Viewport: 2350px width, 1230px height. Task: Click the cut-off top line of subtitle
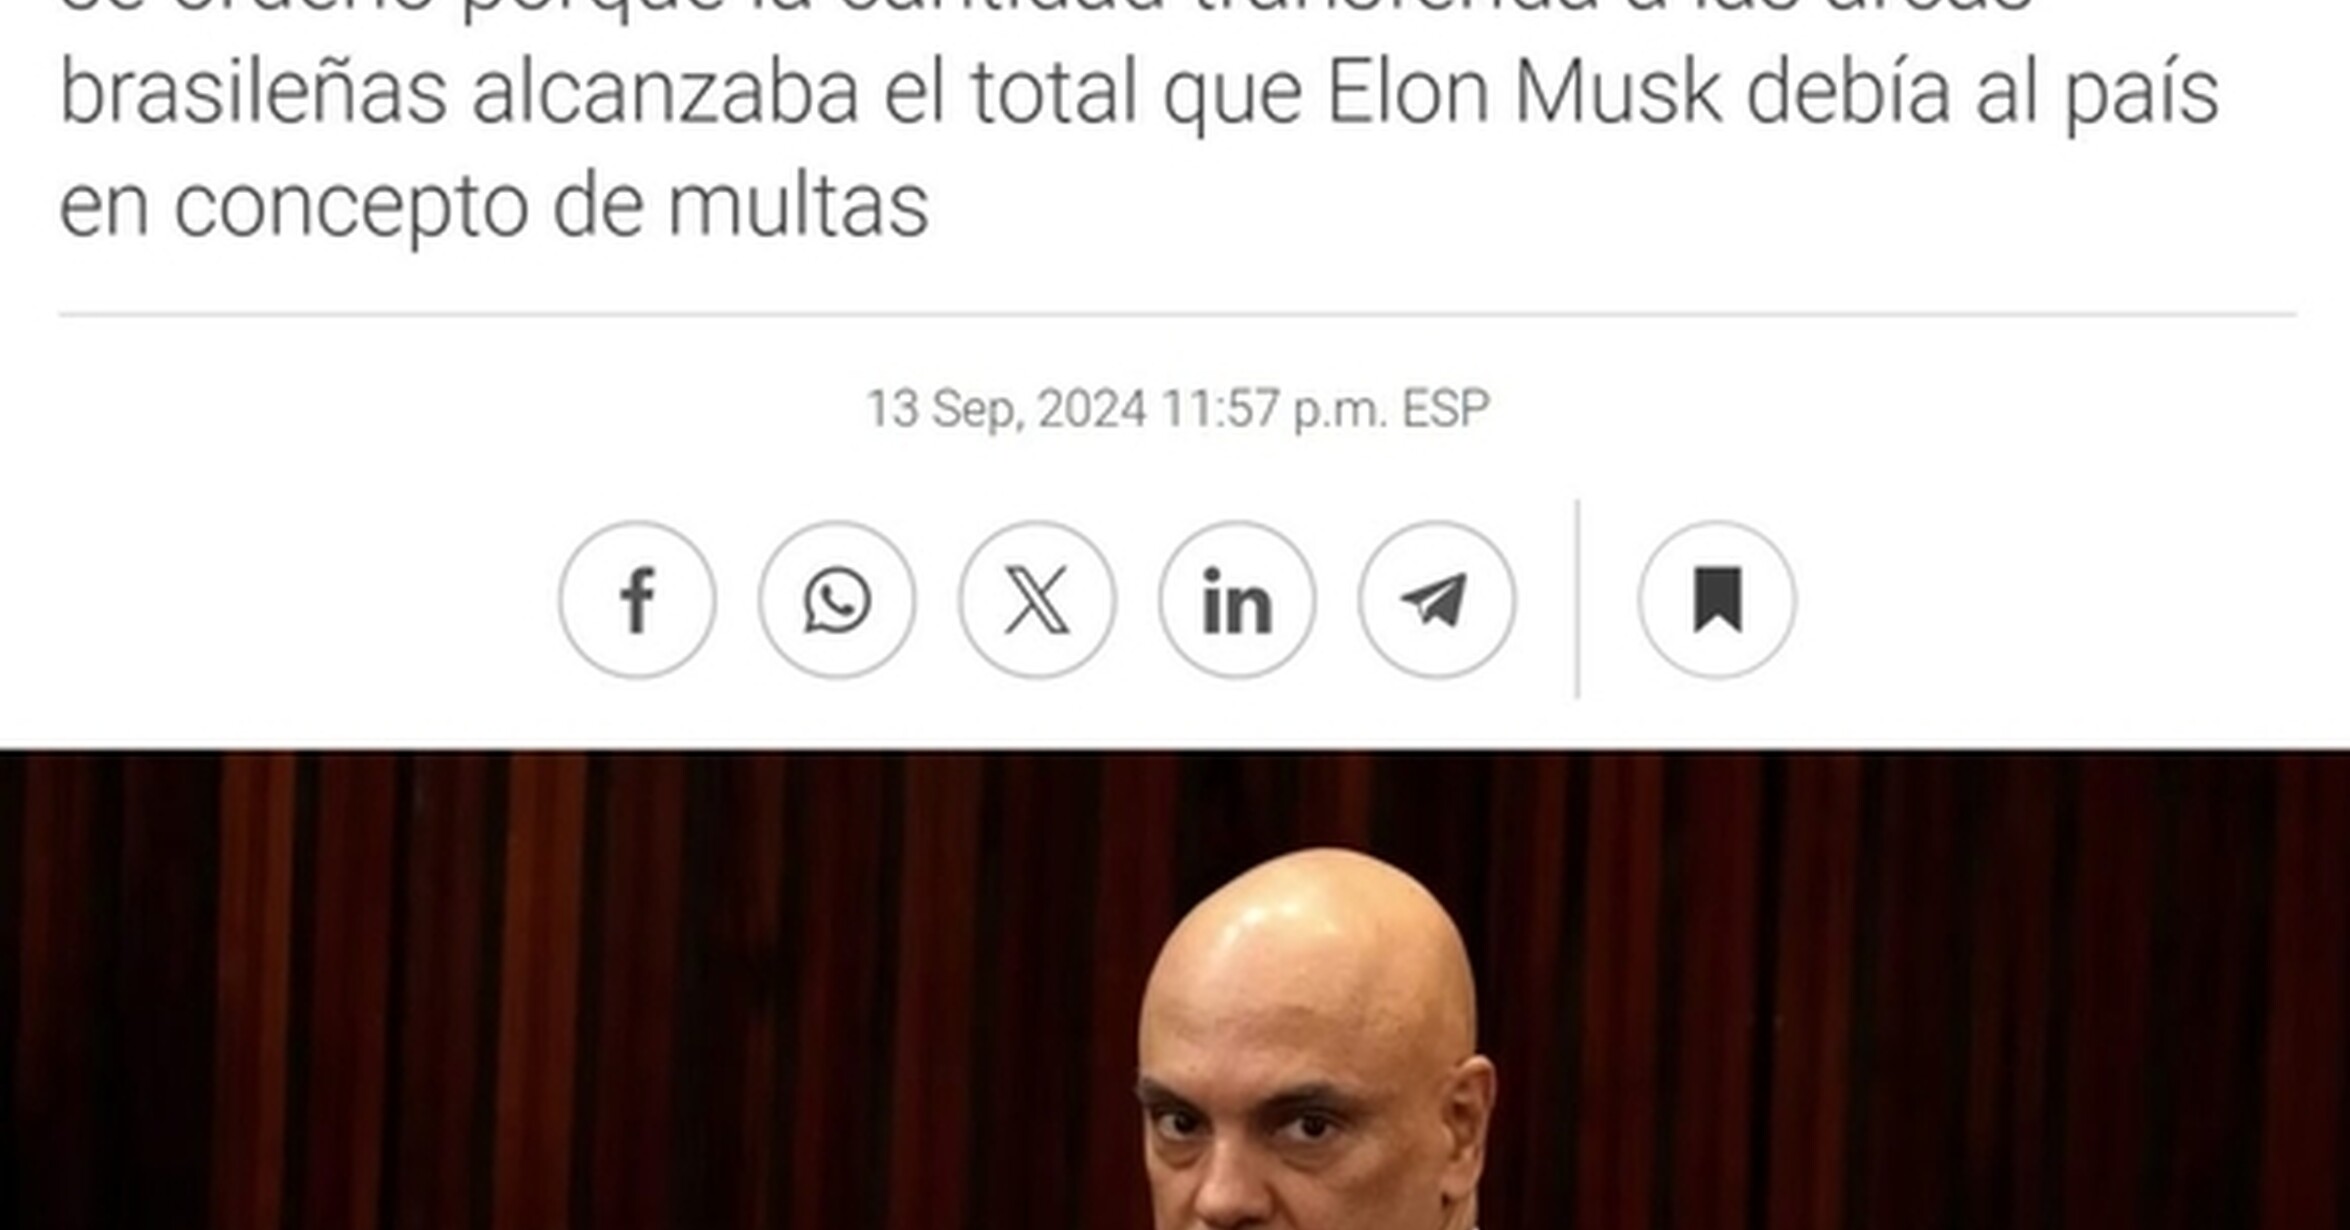click(1047, 8)
